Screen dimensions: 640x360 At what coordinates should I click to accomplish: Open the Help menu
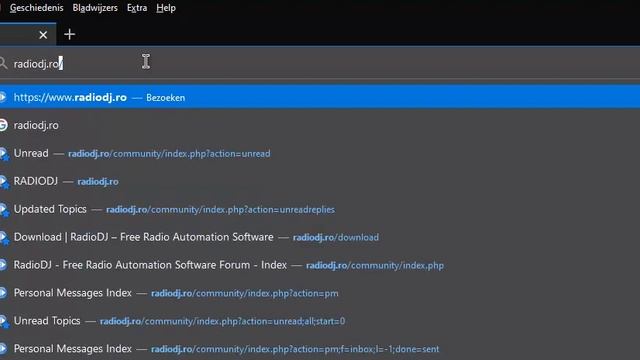pos(166,8)
